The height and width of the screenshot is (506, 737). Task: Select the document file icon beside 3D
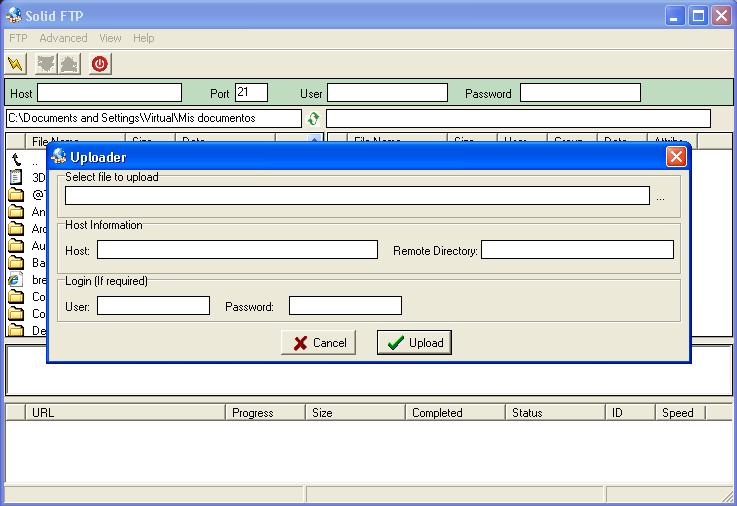pyautogui.click(x=16, y=177)
